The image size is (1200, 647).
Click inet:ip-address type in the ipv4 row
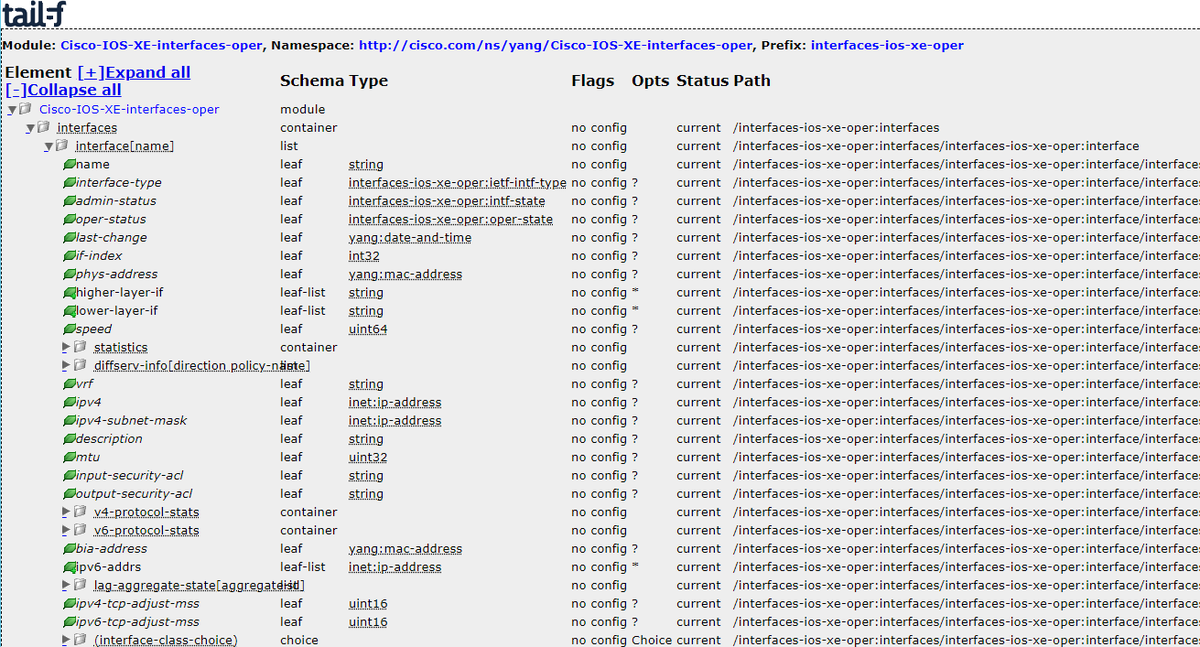[x=395, y=402]
